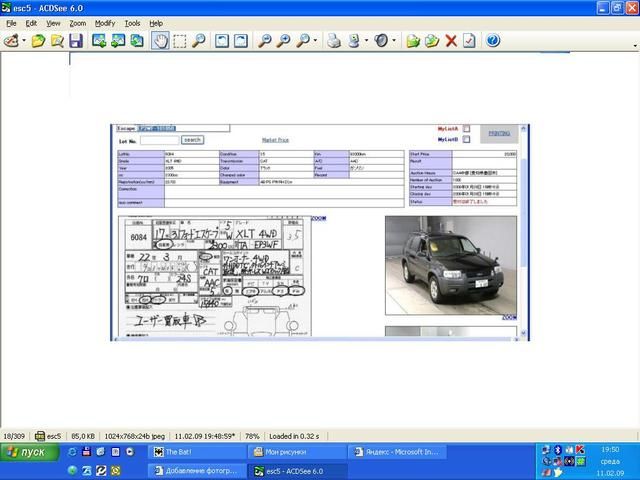Select the rectangular Selection tool
The image size is (640, 480).
[x=180, y=40]
